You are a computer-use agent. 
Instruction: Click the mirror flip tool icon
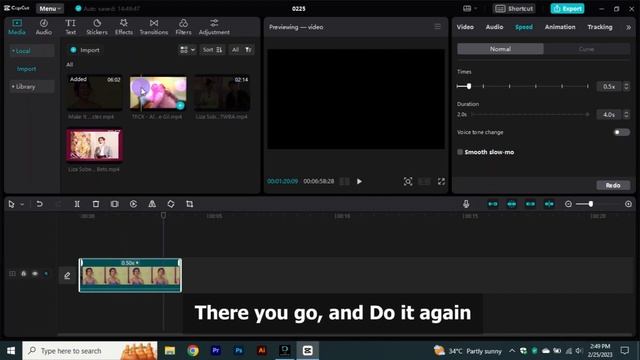tap(152, 204)
